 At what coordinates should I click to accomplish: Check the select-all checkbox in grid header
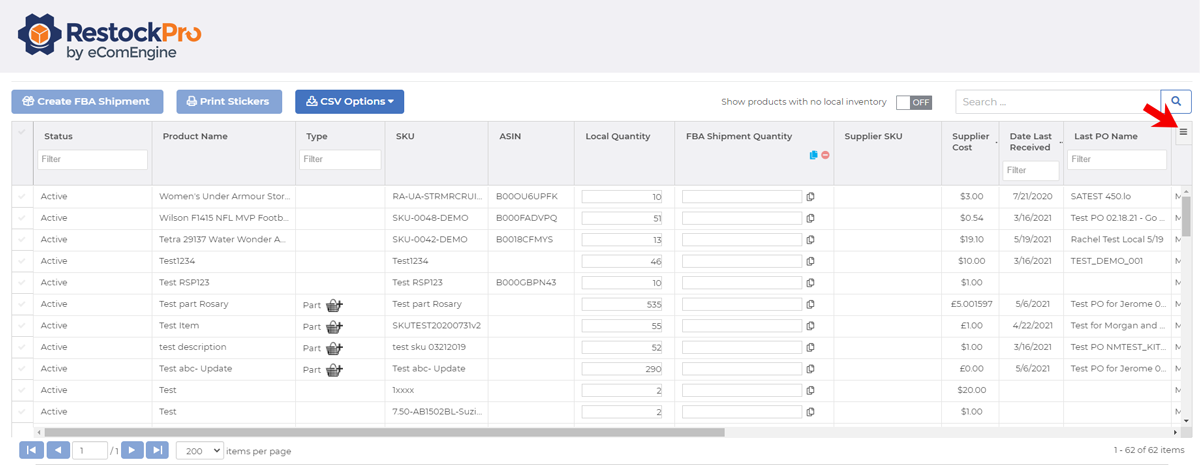(x=22, y=133)
